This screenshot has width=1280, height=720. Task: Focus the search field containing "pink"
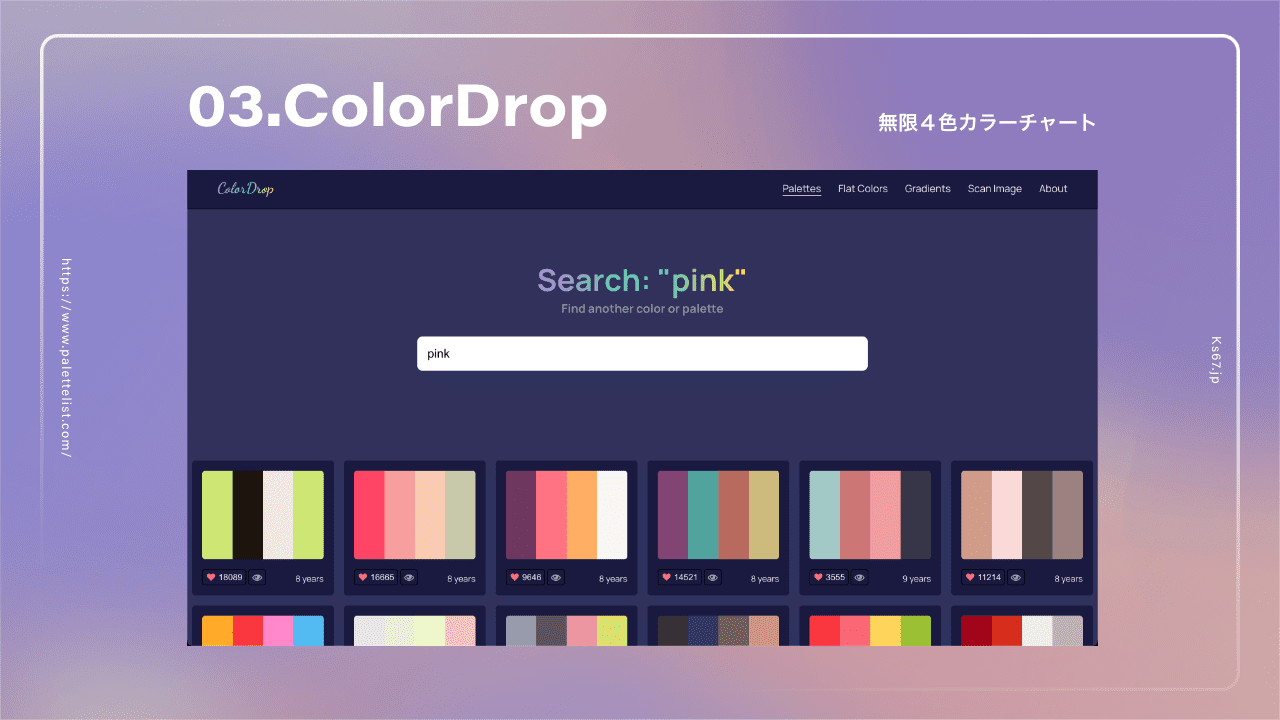click(642, 353)
